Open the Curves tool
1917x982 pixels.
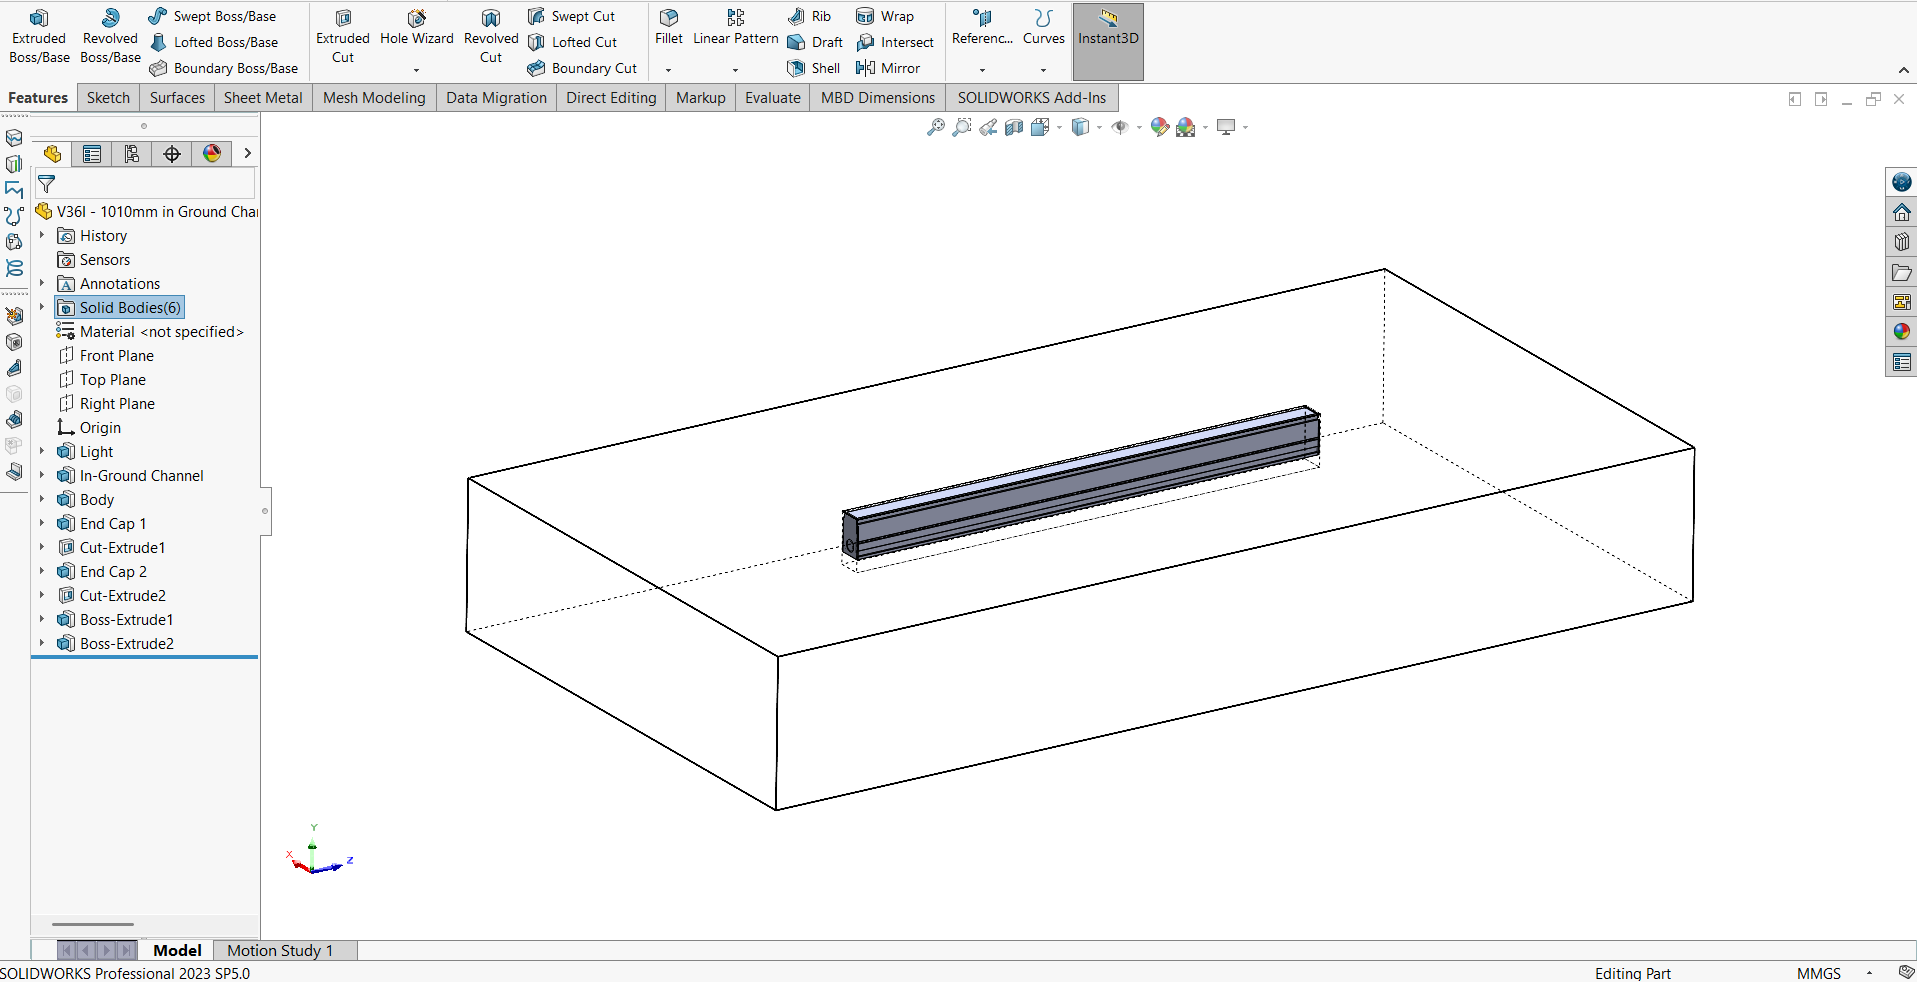point(1044,28)
